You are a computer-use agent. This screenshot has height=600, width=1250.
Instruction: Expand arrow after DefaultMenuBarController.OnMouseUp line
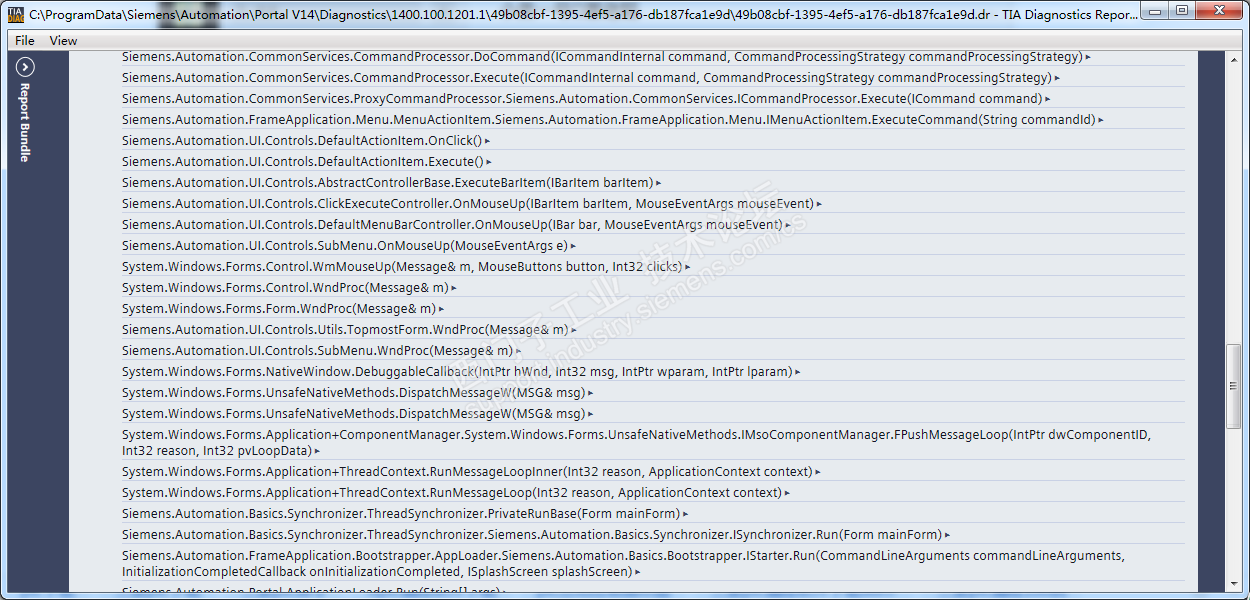coord(787,226)
